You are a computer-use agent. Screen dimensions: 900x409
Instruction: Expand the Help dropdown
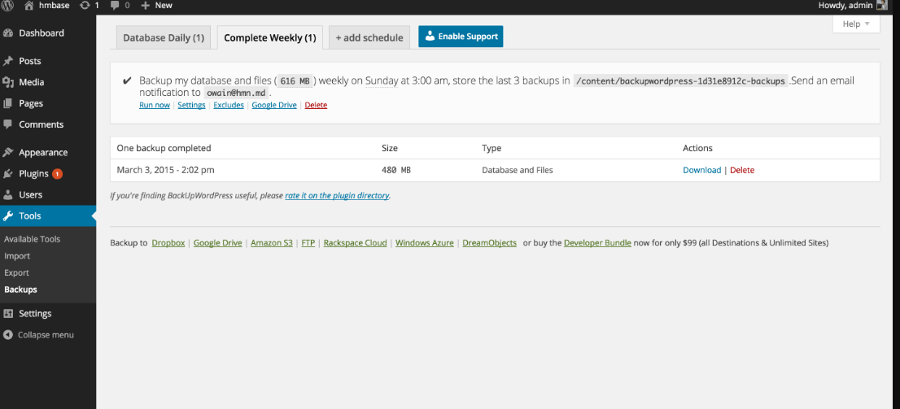856,24
